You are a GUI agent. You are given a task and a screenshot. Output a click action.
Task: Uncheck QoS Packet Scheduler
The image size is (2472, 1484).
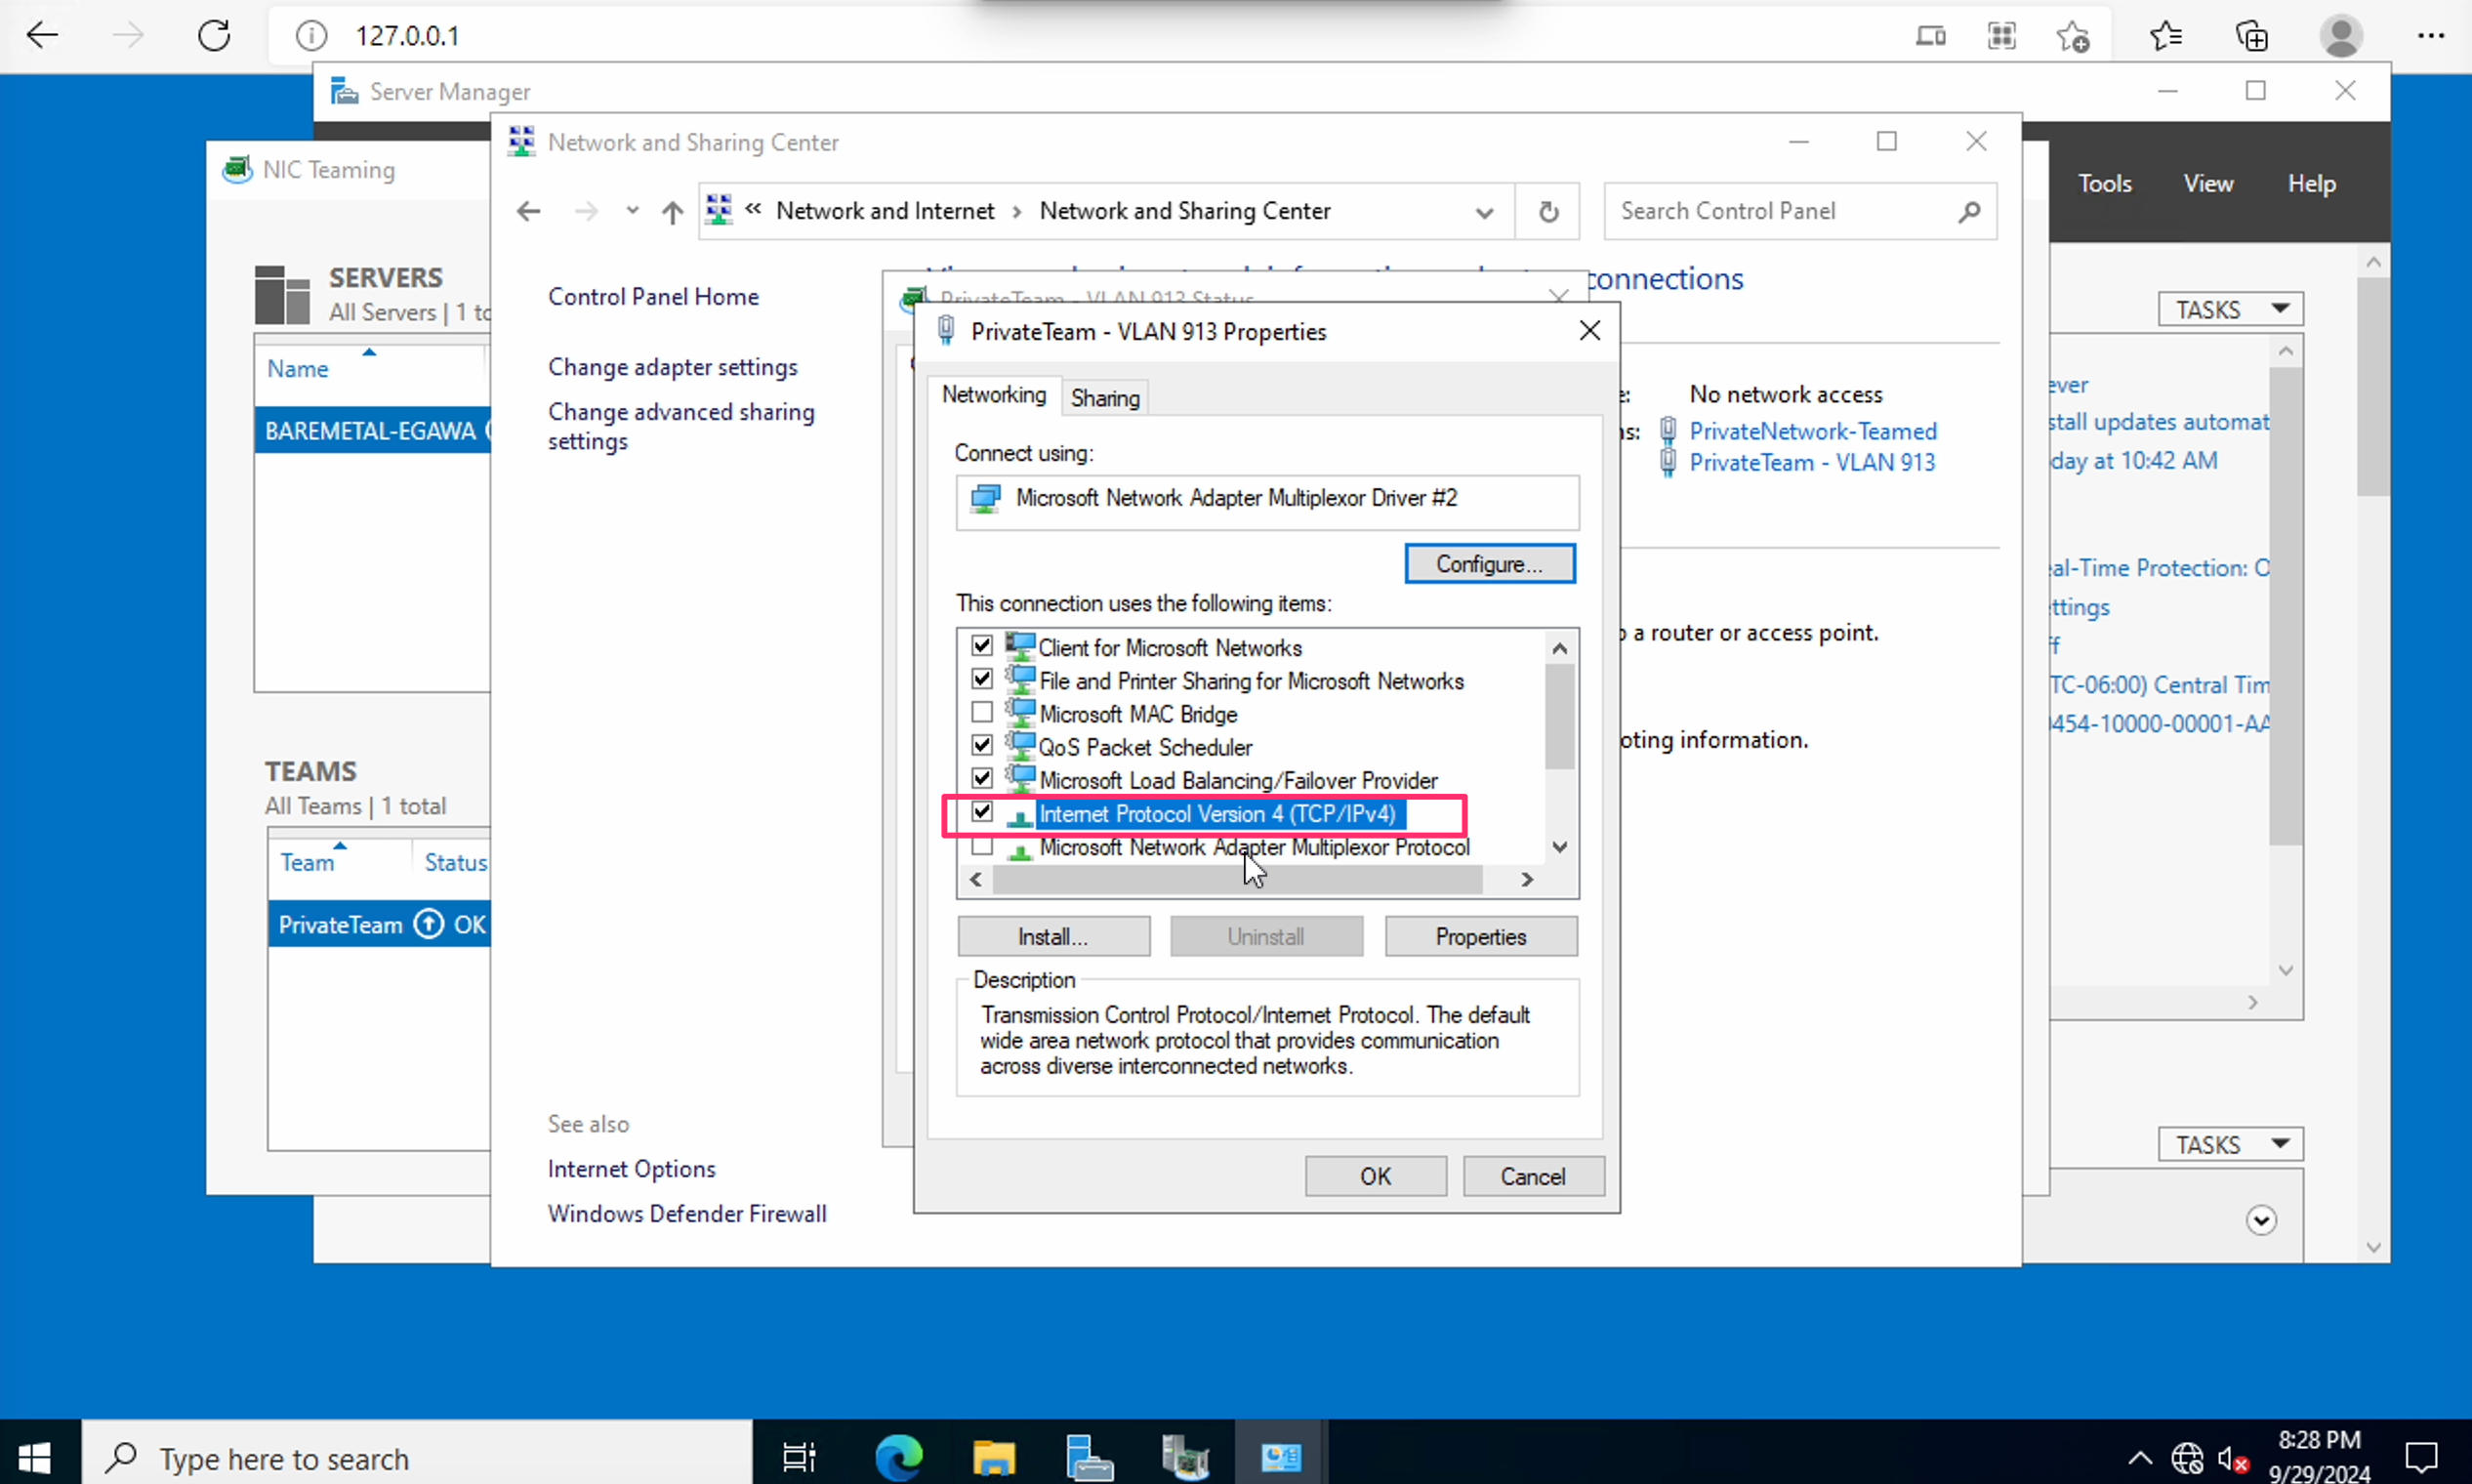[982, 746]
